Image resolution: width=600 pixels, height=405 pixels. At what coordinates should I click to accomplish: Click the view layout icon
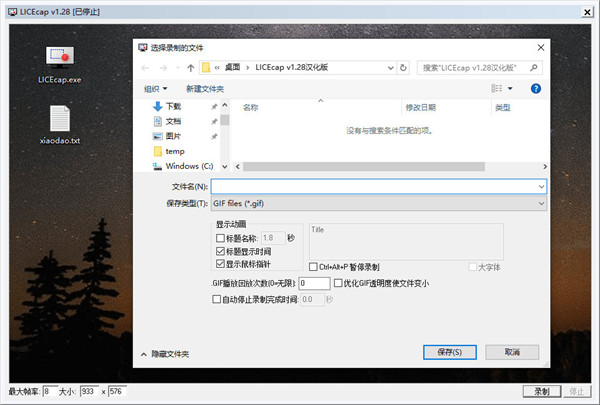coord(498,89)
